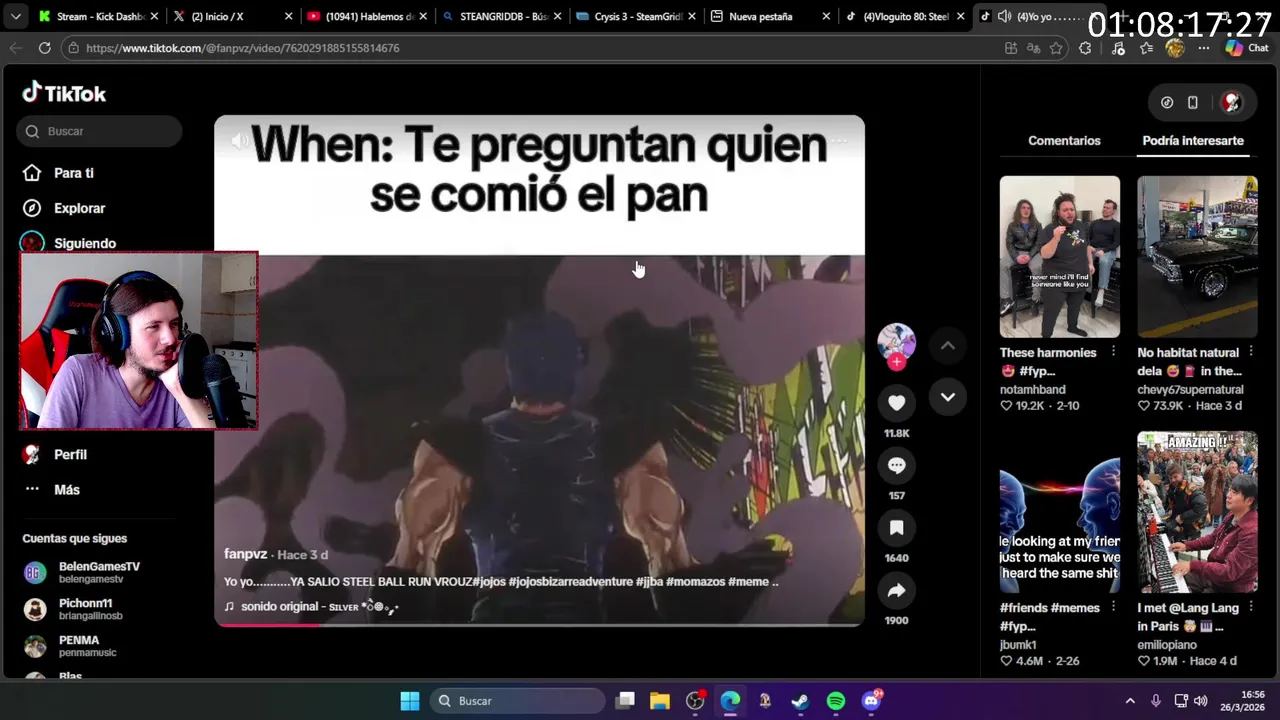The image size is (1280, 720).
Task: Open the browser tab list dropdown
Action: [15, 17]
